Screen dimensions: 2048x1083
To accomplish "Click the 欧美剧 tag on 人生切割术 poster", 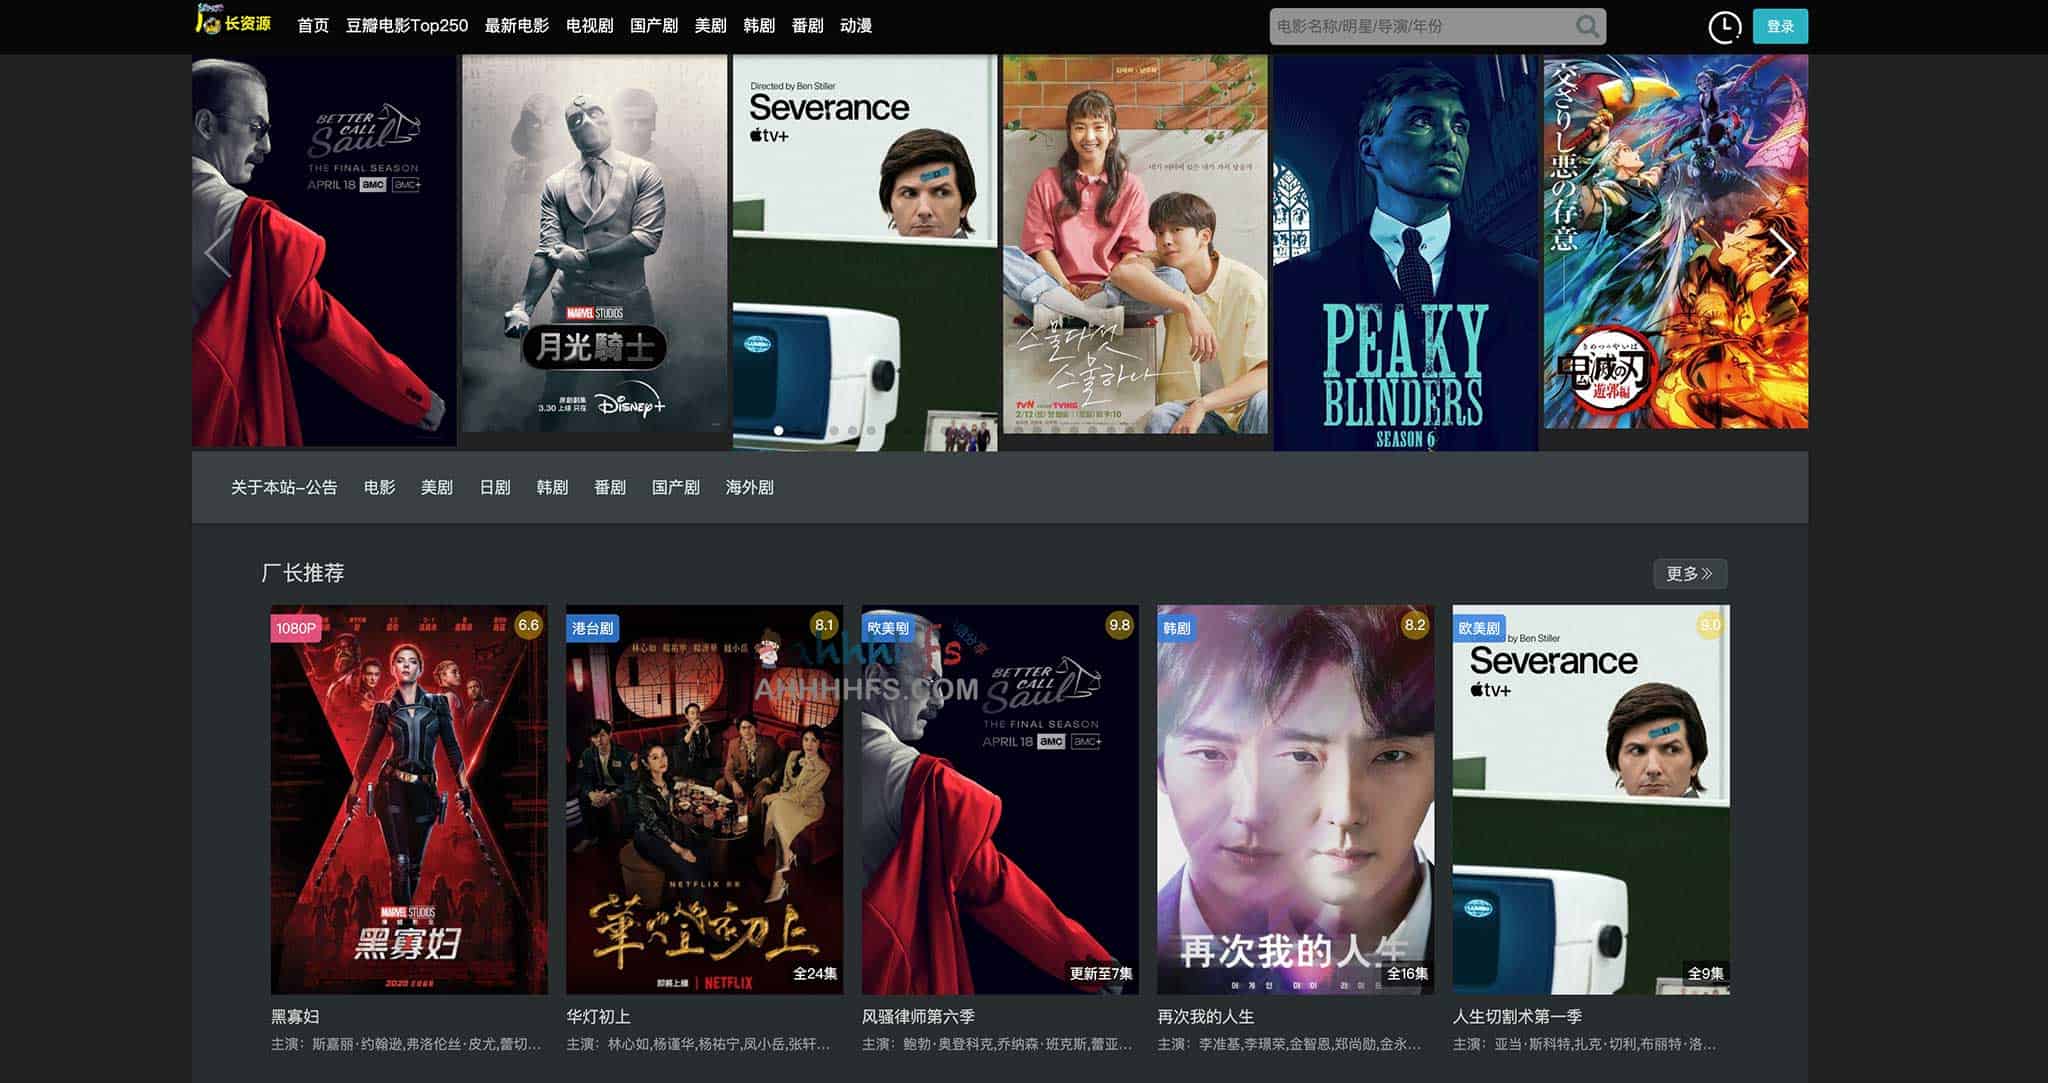I will 1479,628.
